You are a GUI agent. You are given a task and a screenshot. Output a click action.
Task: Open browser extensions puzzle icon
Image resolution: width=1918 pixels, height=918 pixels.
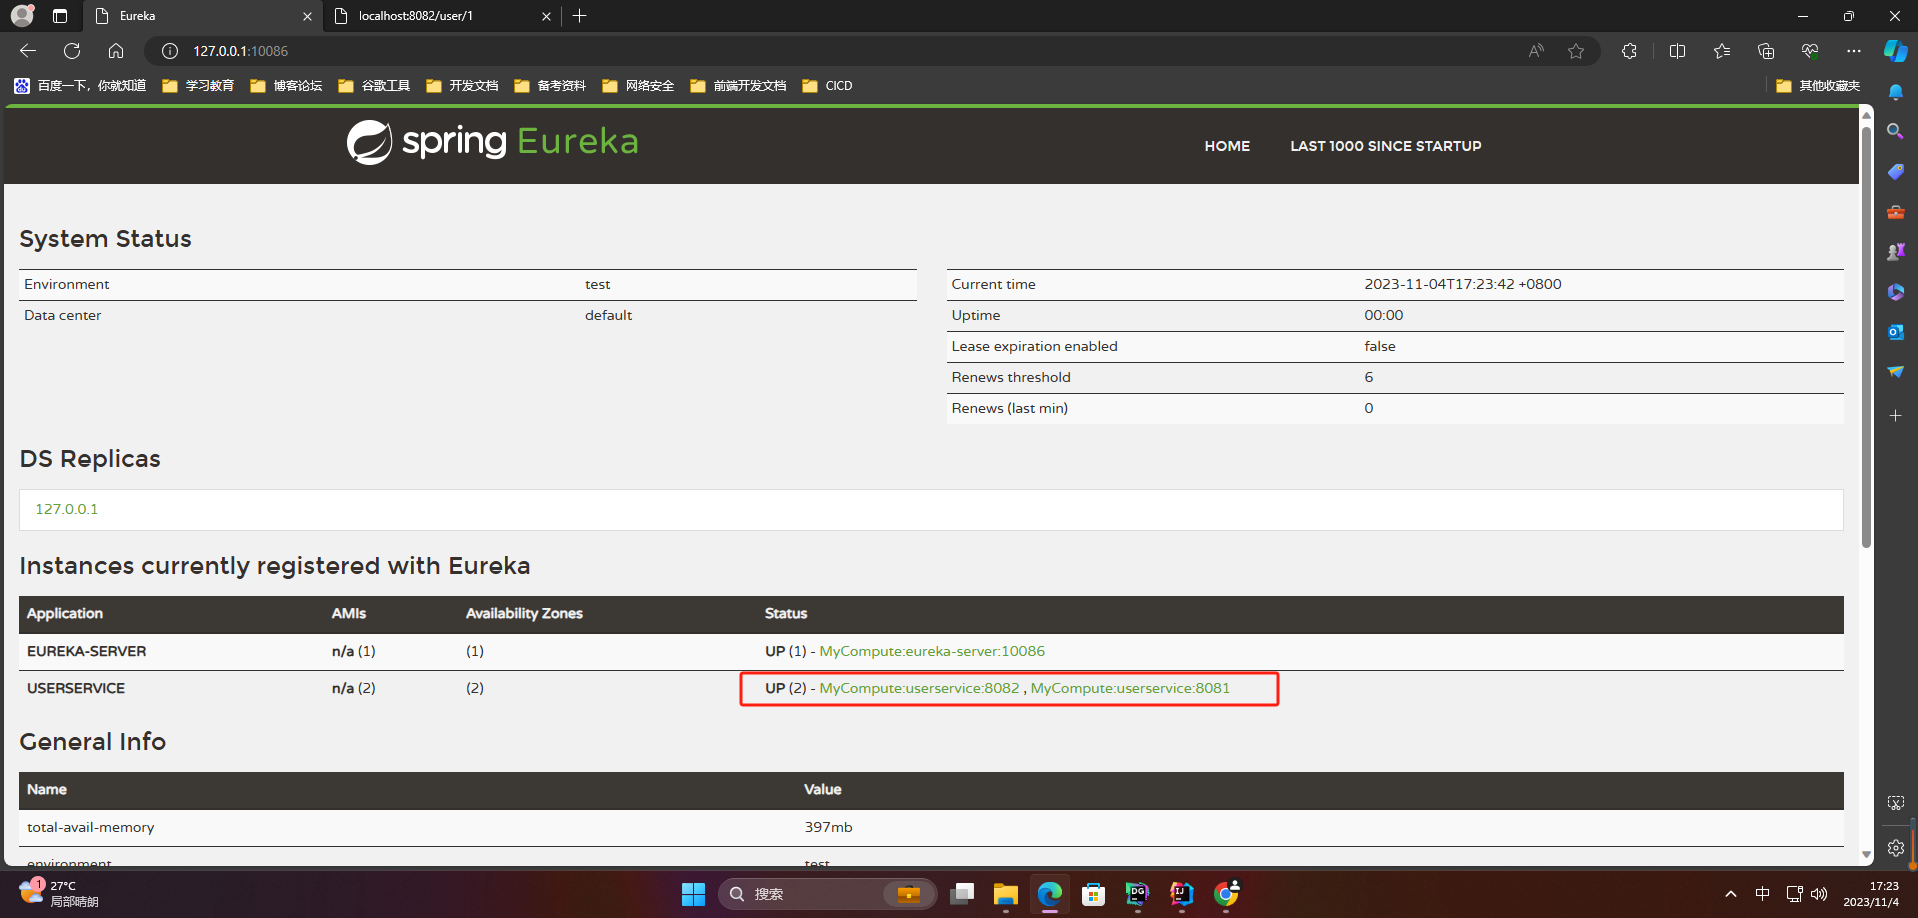(1629, 51)
